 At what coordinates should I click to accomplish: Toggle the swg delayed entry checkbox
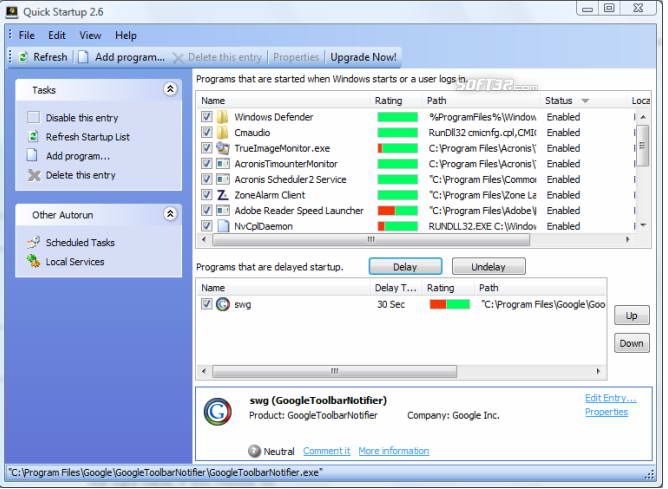click(x=207, y=304)
